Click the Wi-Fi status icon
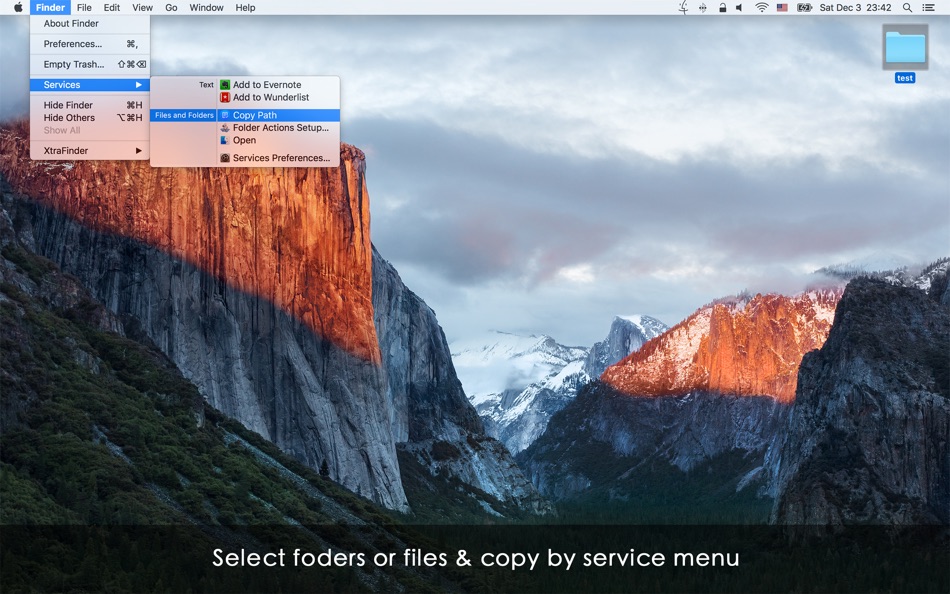 pos(762,7)
